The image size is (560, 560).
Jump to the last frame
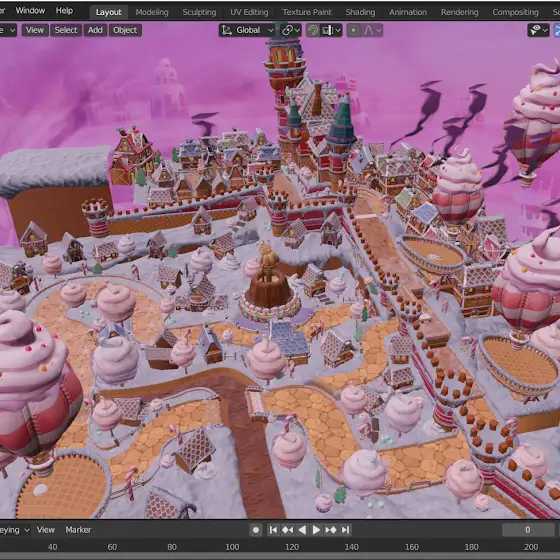tap(345, 530)
